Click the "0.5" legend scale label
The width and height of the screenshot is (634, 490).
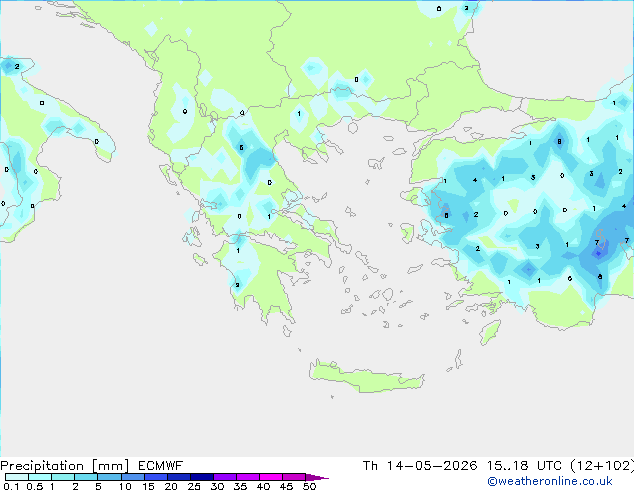[x=35, y=486]
